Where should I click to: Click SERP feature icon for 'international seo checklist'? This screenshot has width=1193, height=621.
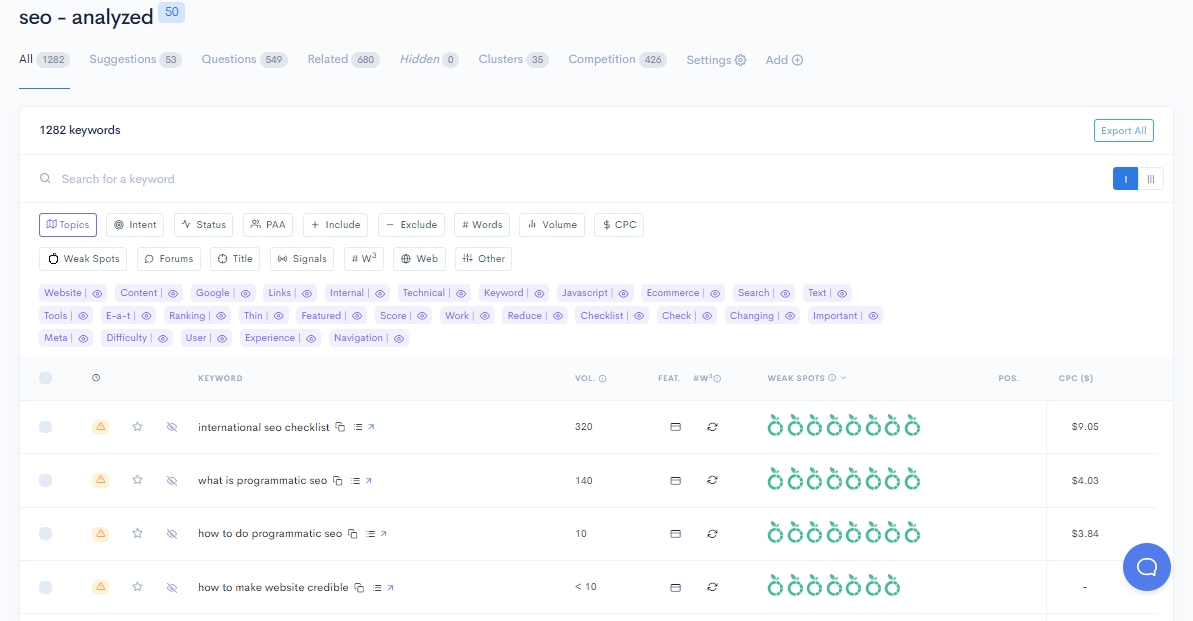675,427
